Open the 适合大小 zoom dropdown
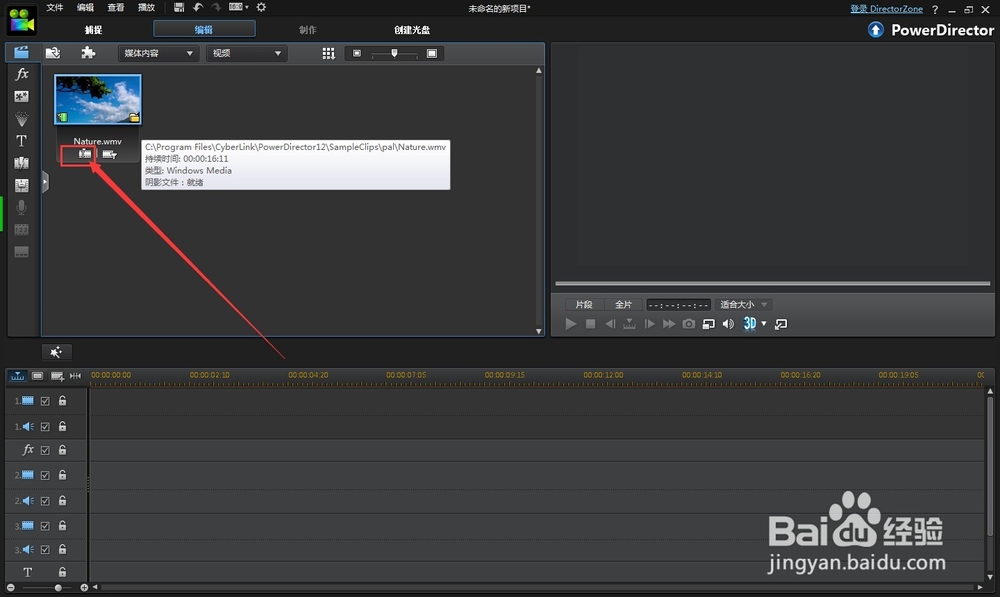This screenshot has height=597, width=1000. 743,305
